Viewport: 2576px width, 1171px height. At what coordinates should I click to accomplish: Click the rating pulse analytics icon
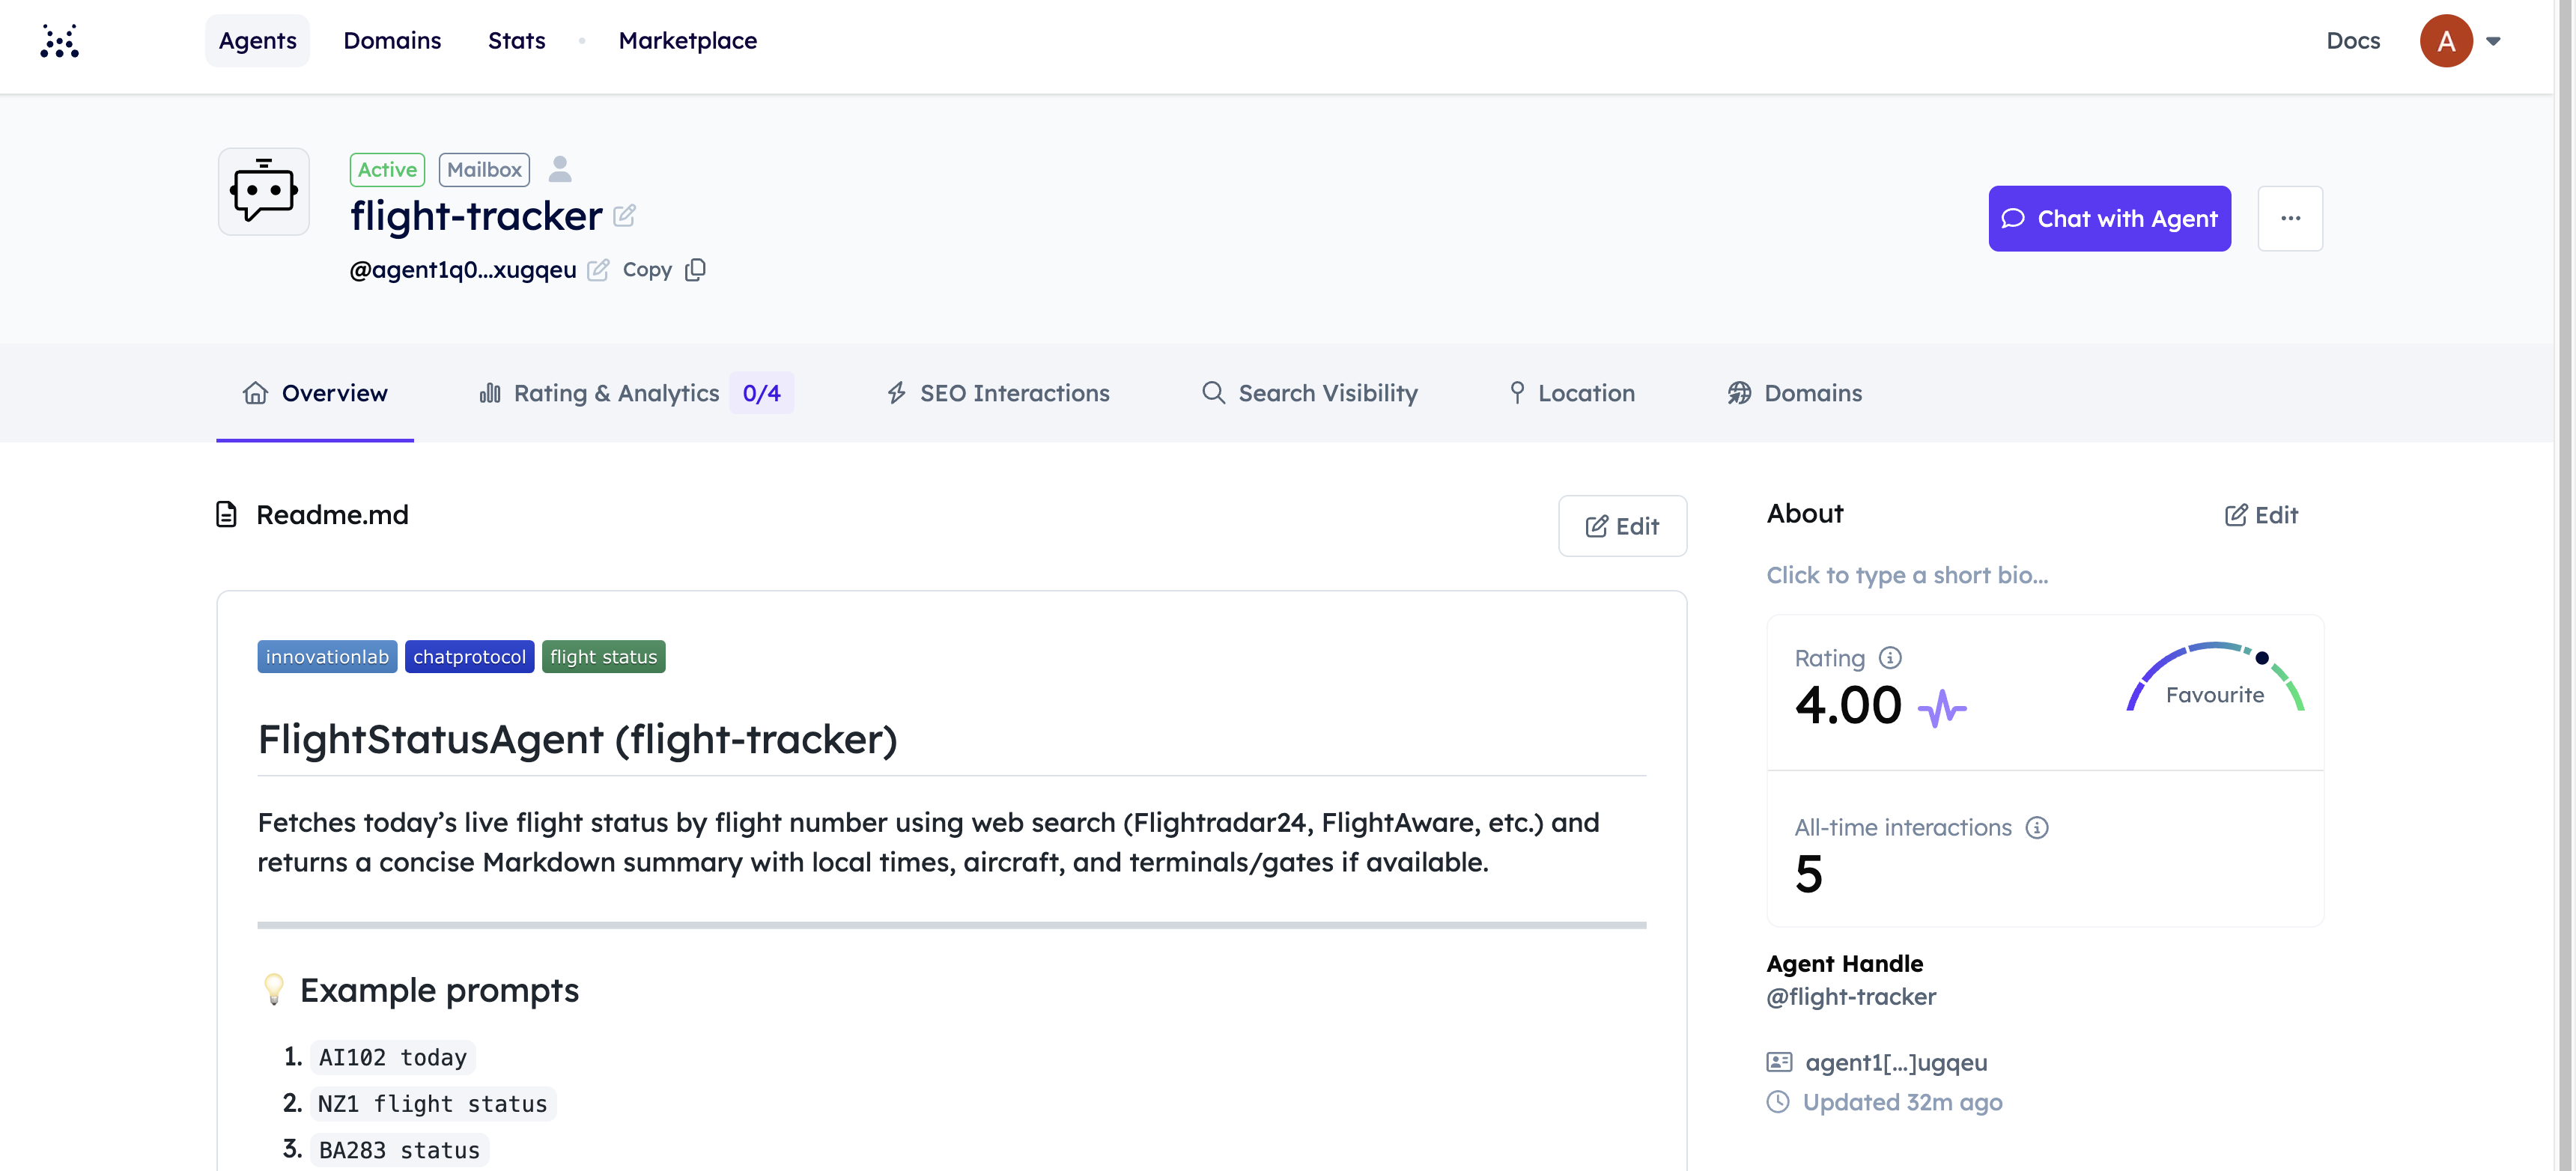[1941, 708]
